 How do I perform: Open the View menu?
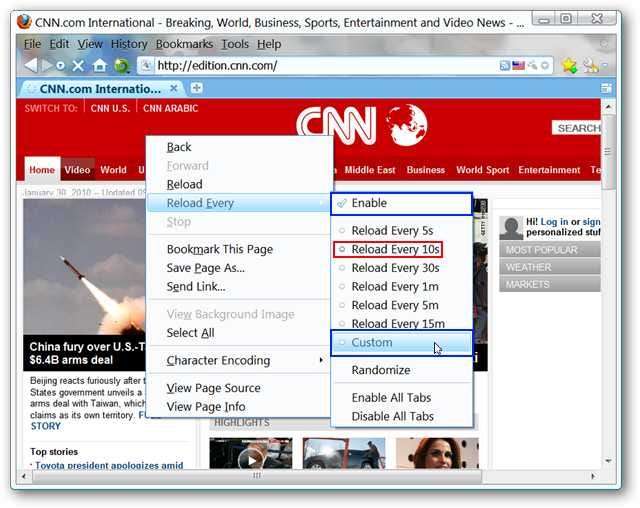[90, 44]
